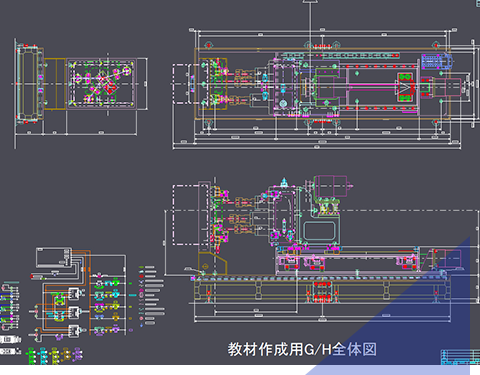Select the front view drawing with diagonal mold layout
This screenshot has width=480, height=375.
pyautogui.click(x=81, y=93)
